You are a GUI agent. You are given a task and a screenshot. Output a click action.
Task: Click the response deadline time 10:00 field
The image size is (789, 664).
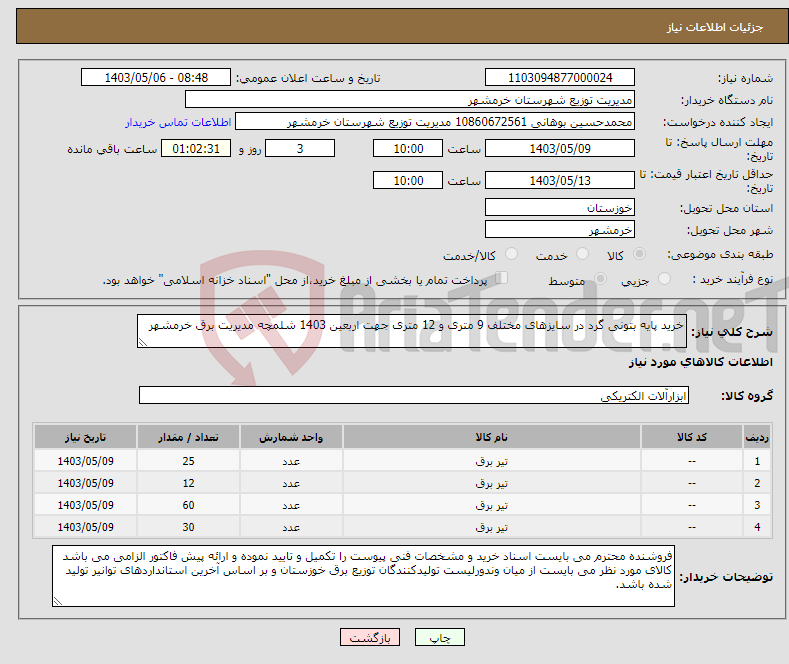tap(408, 148)
